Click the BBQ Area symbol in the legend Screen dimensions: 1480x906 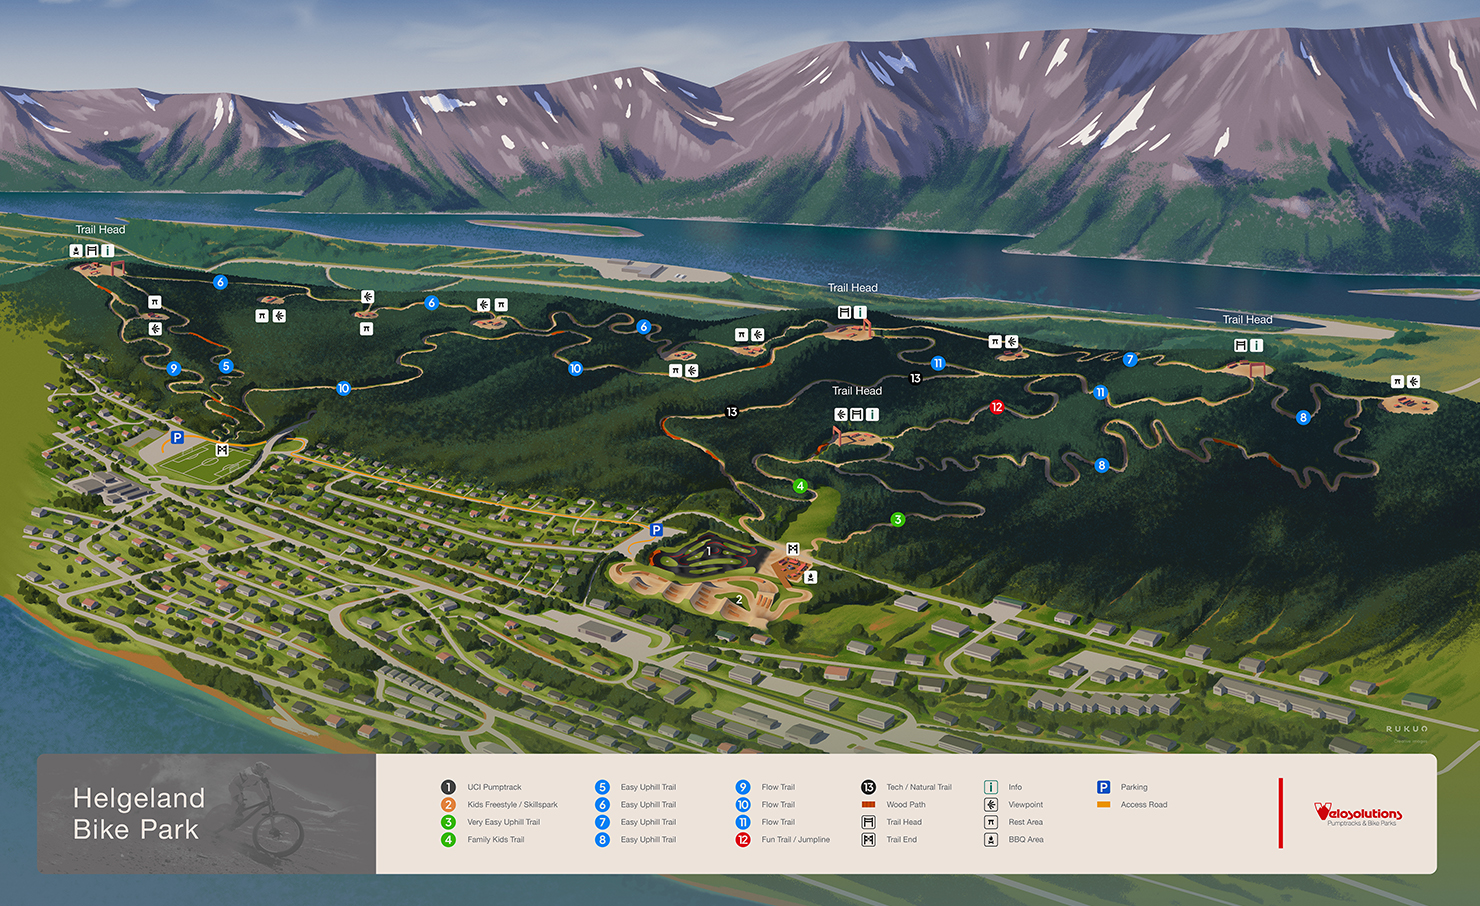coord(991,839)
